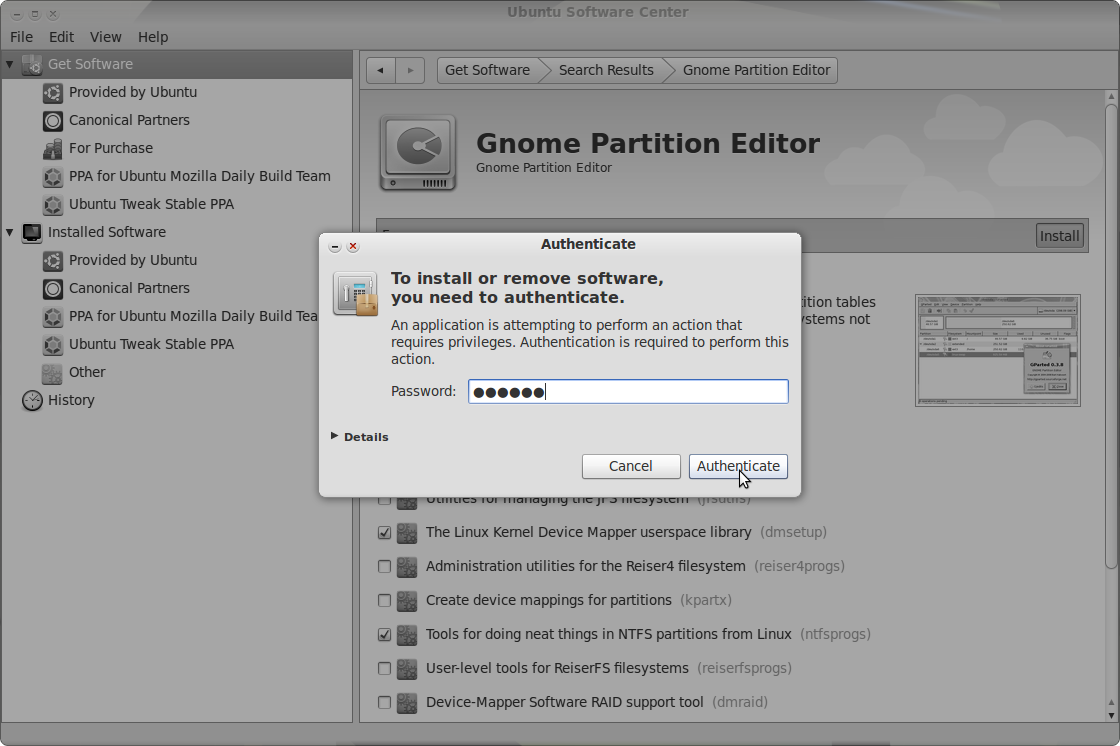
Task: Open the File menu
Action: 21,37
